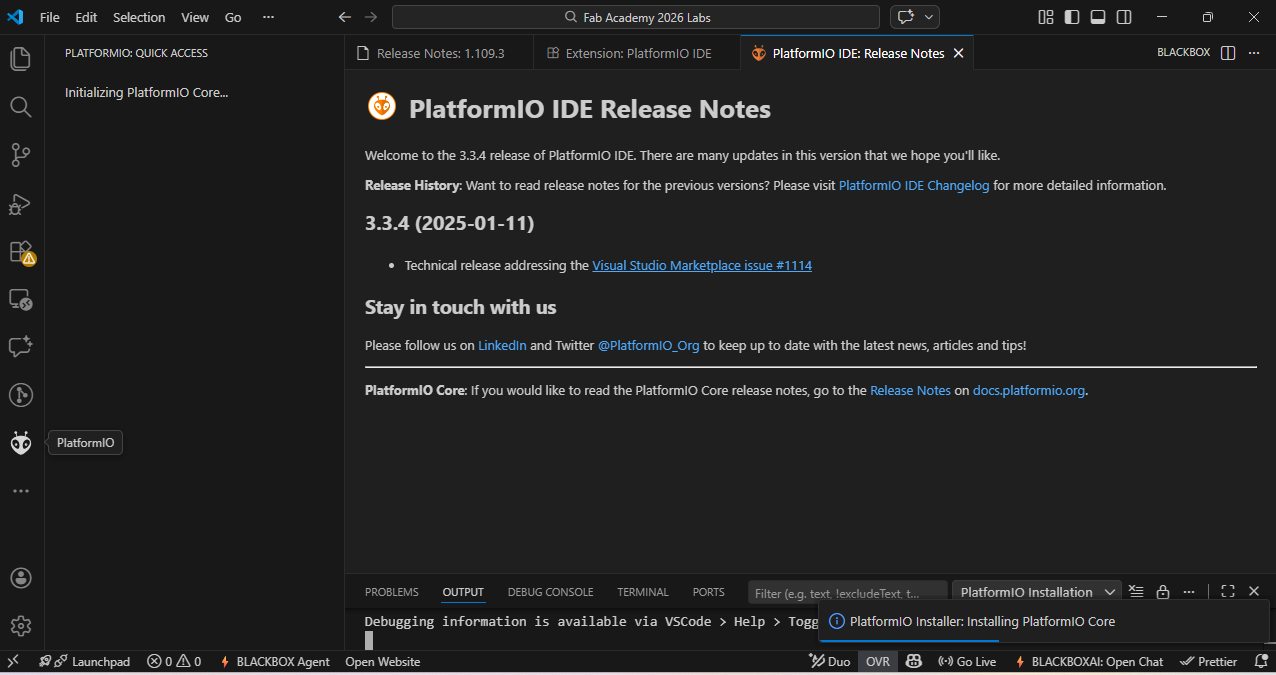Open the Git graph icon in activity bar
Viewport: 1276px width, 675px height.
21,395
